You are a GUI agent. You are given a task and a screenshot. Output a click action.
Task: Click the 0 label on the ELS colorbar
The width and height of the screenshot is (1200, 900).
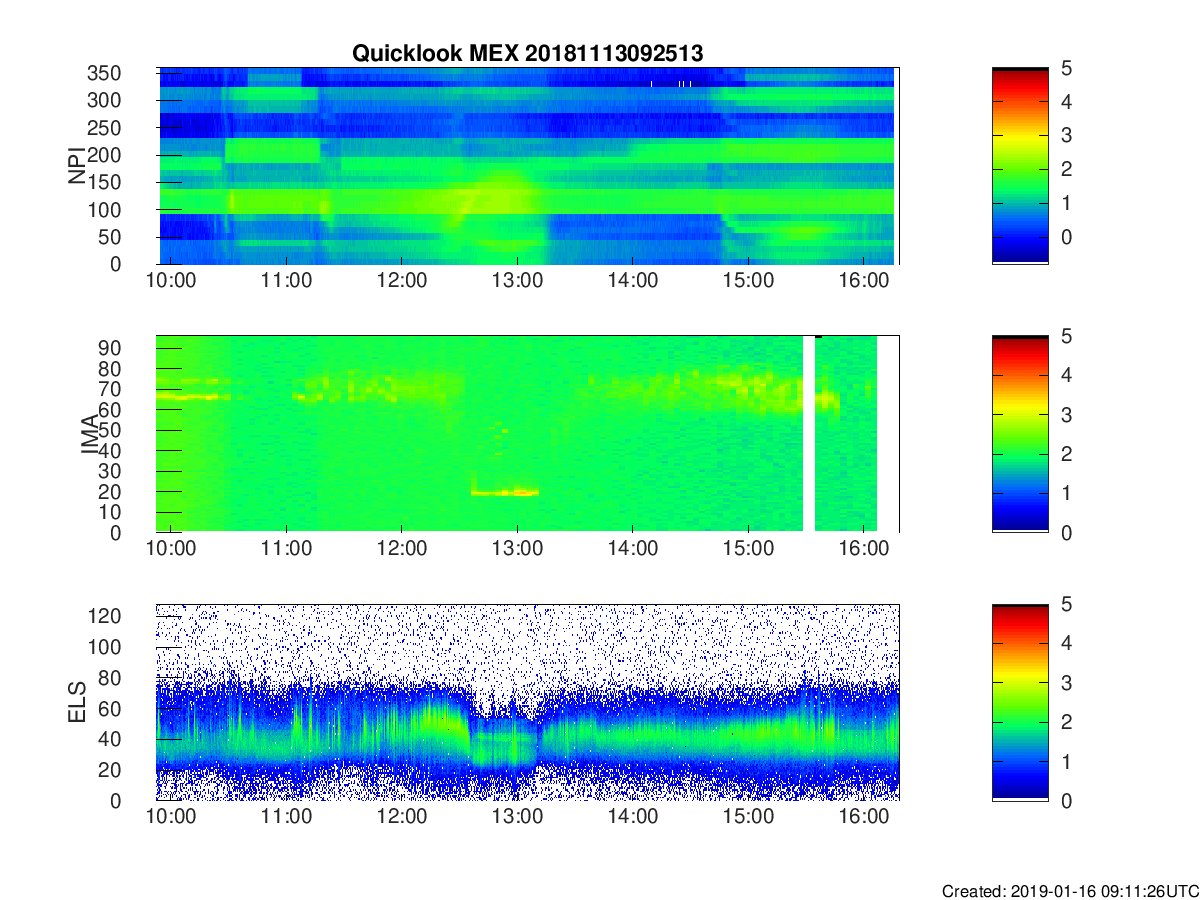tap(1065, 801)
